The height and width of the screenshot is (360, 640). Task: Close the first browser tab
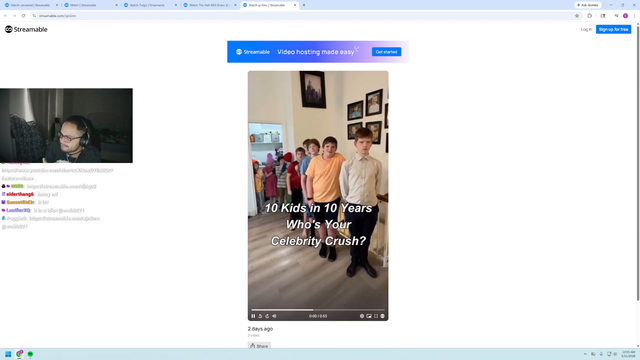pyautogui.click(x=57, y=5)
